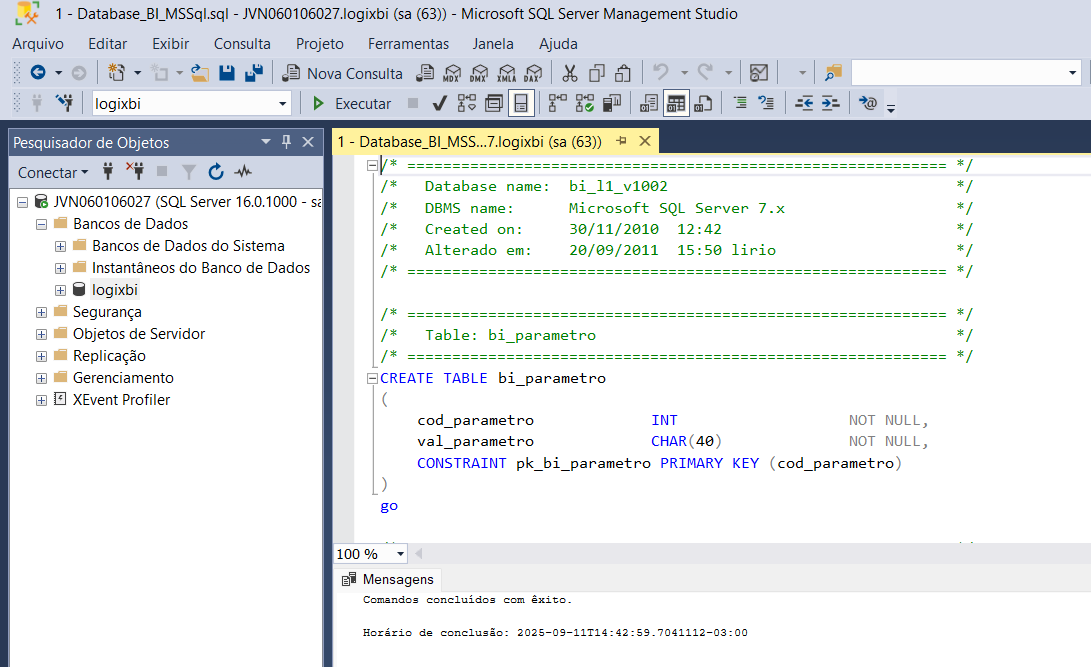The image size is (1091, 667).
Task: Click the New Project icon
Action: [116, 73]
